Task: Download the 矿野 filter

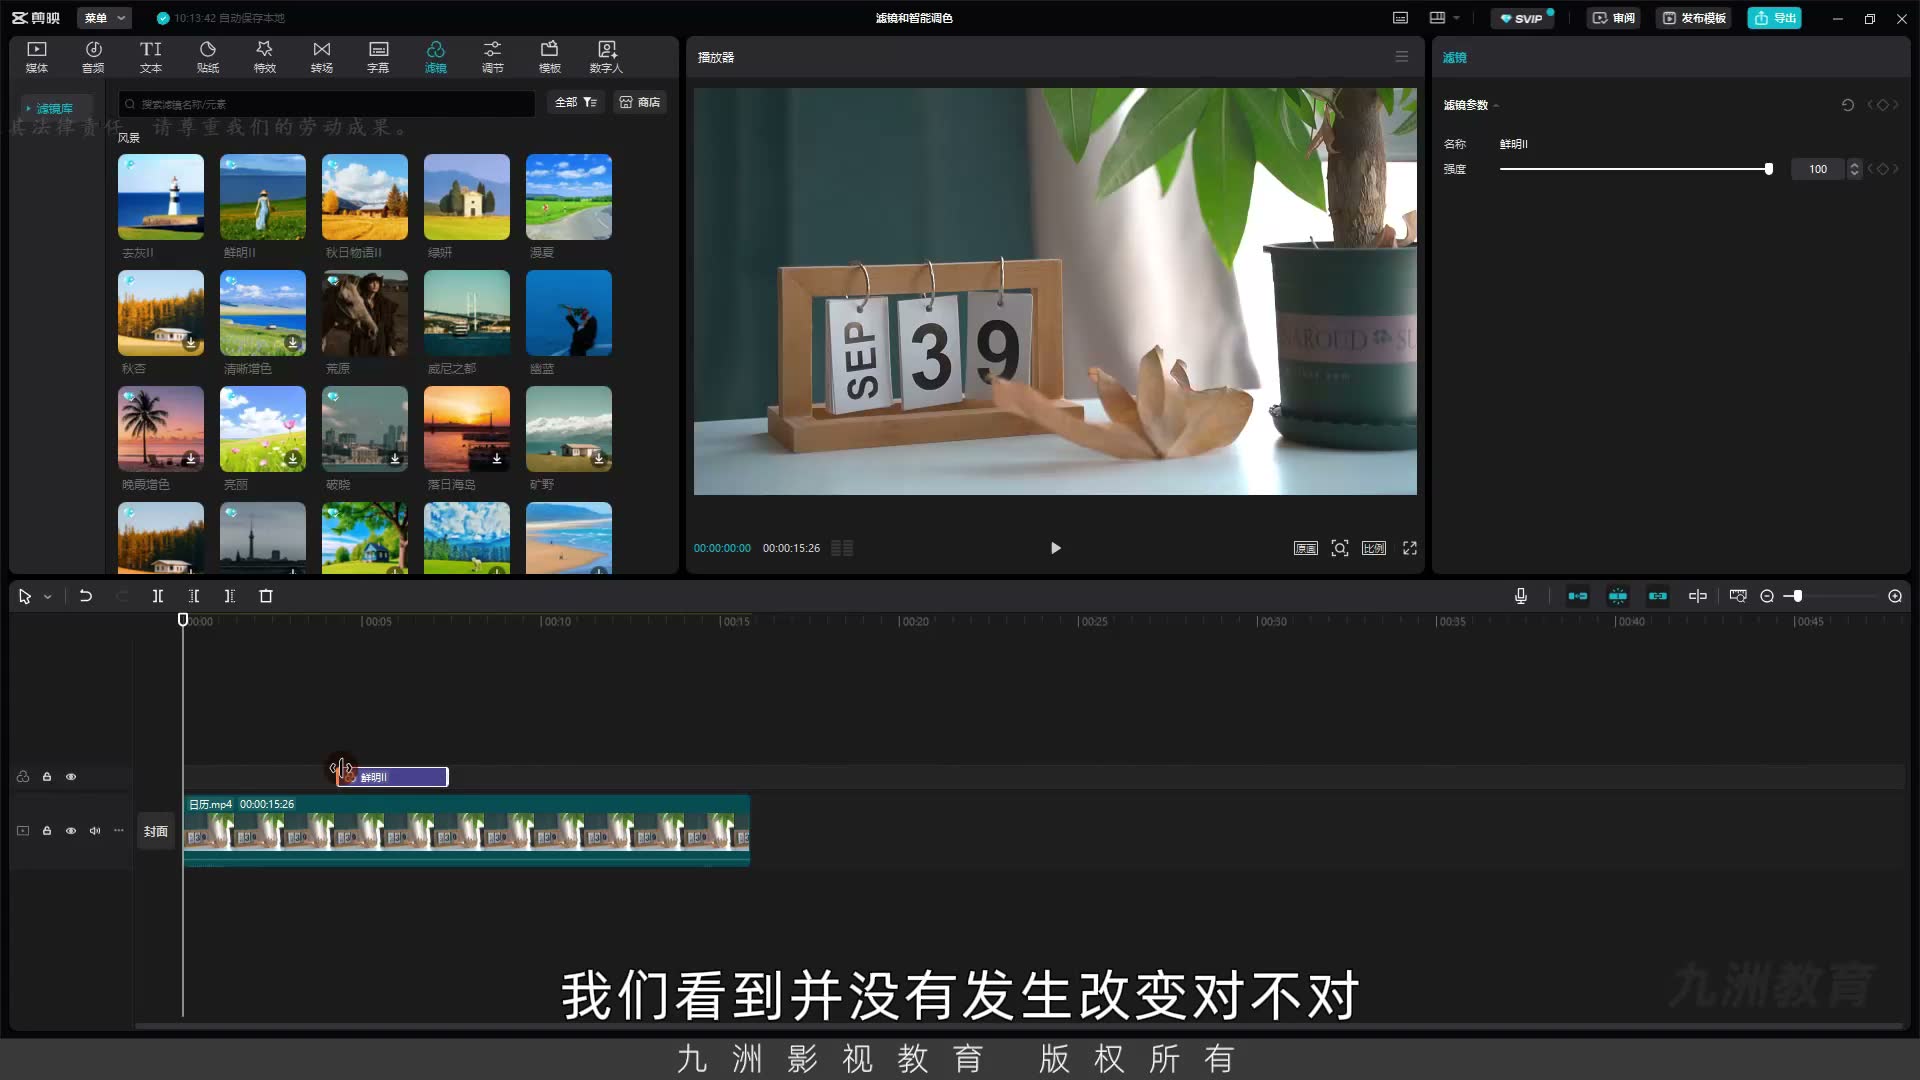Action: tap(599, 459)
